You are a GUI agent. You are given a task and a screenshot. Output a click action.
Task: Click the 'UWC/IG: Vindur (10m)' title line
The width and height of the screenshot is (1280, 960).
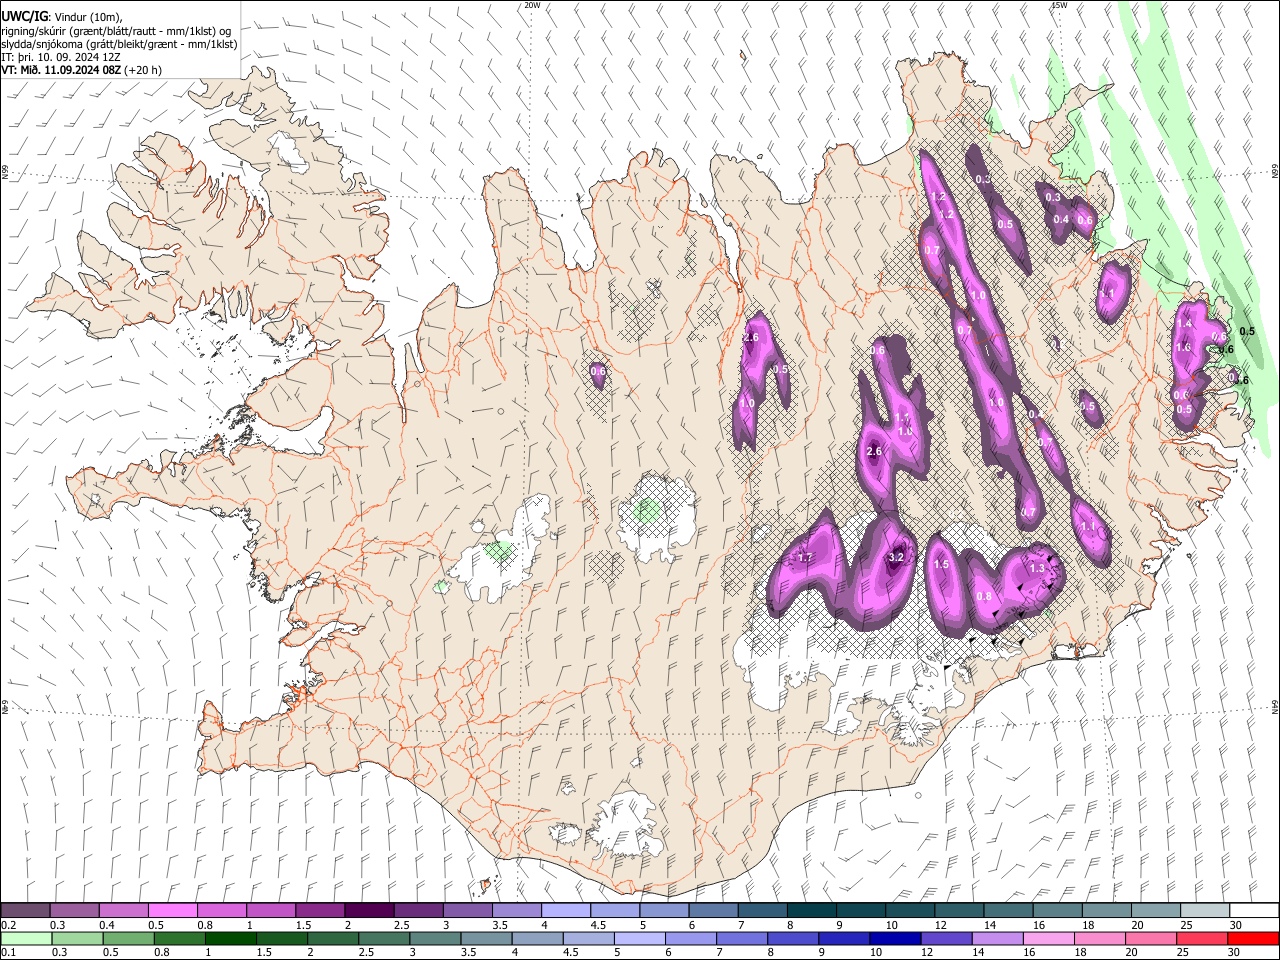tap(61, 17)
